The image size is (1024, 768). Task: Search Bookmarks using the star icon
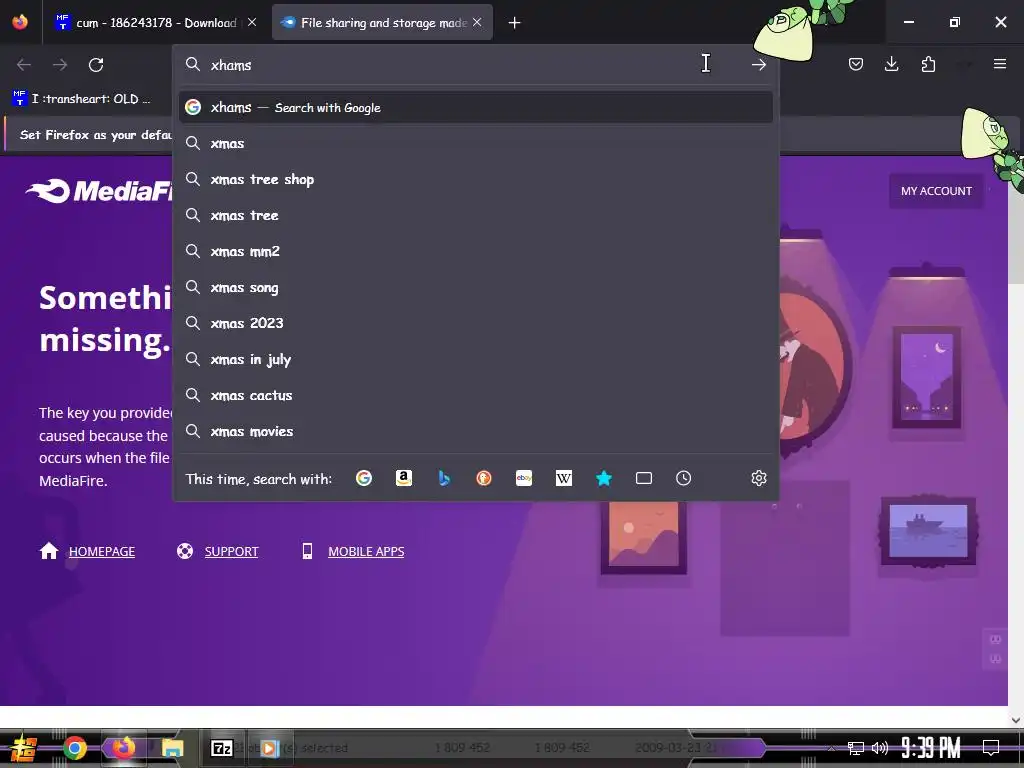[604, 478]
